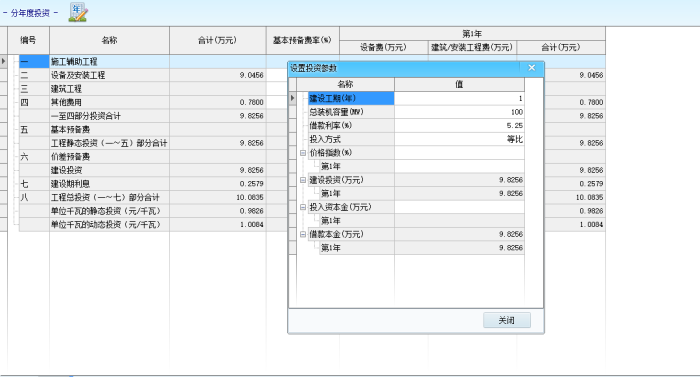Open the 投入方式 value 等比
This screenshot has width=700, height=377.
459,139
